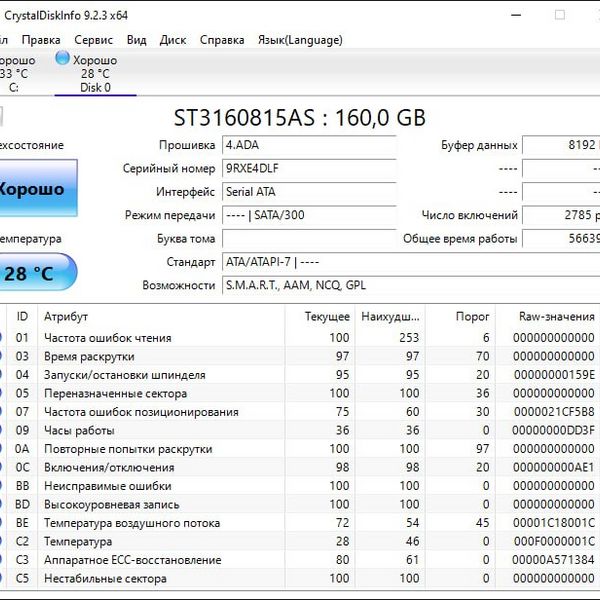
Task: Open the Справка menu
Action: (x=222, y=40)
